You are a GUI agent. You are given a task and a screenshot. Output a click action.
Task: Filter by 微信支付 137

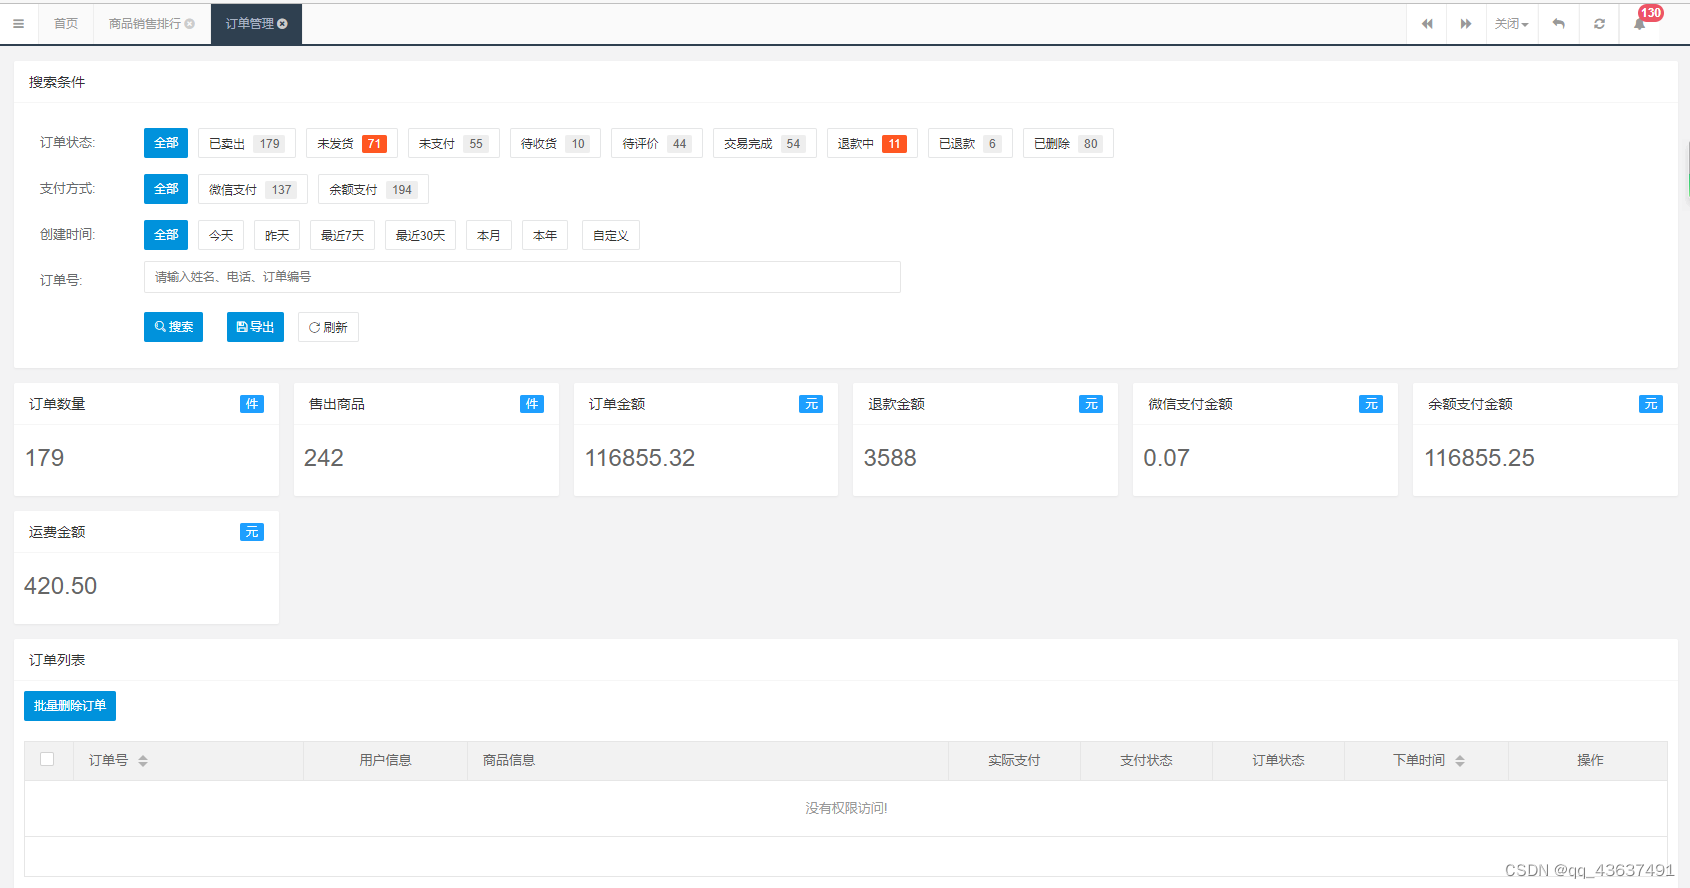pos(253,189)
